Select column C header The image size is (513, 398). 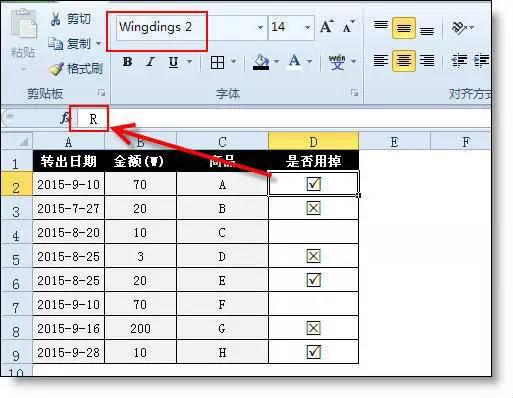tap(222, 142)
